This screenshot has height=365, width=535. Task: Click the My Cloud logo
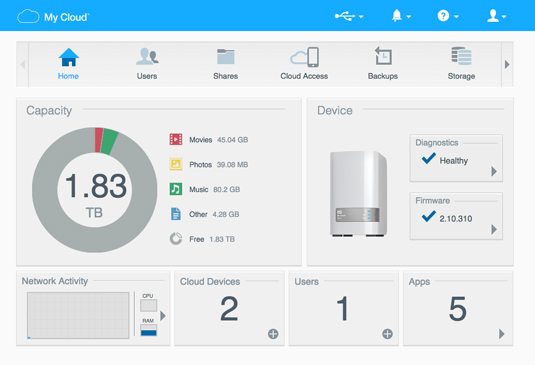tap(53, 16)
